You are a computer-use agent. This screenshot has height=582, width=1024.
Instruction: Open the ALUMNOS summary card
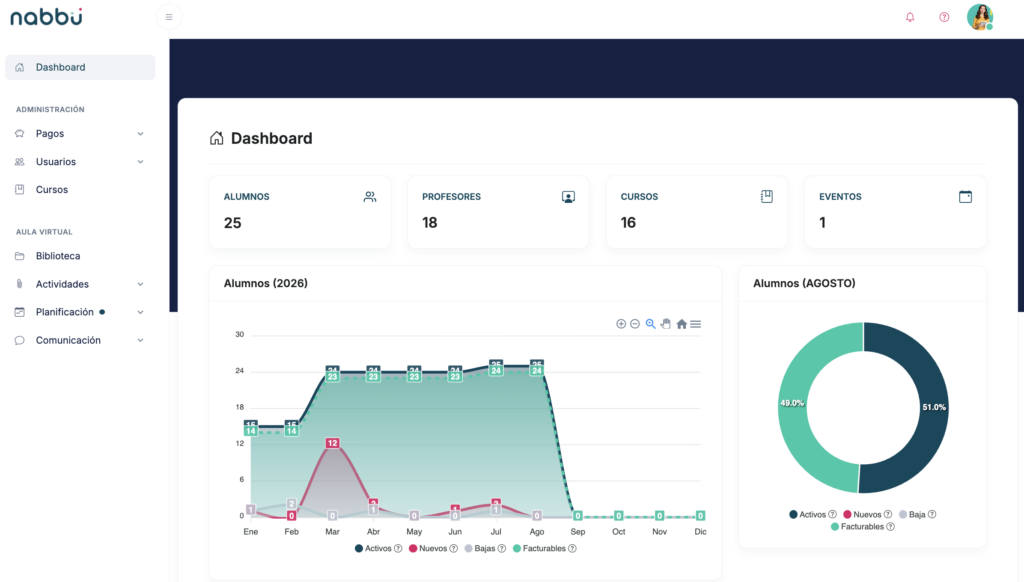(300, 212)
